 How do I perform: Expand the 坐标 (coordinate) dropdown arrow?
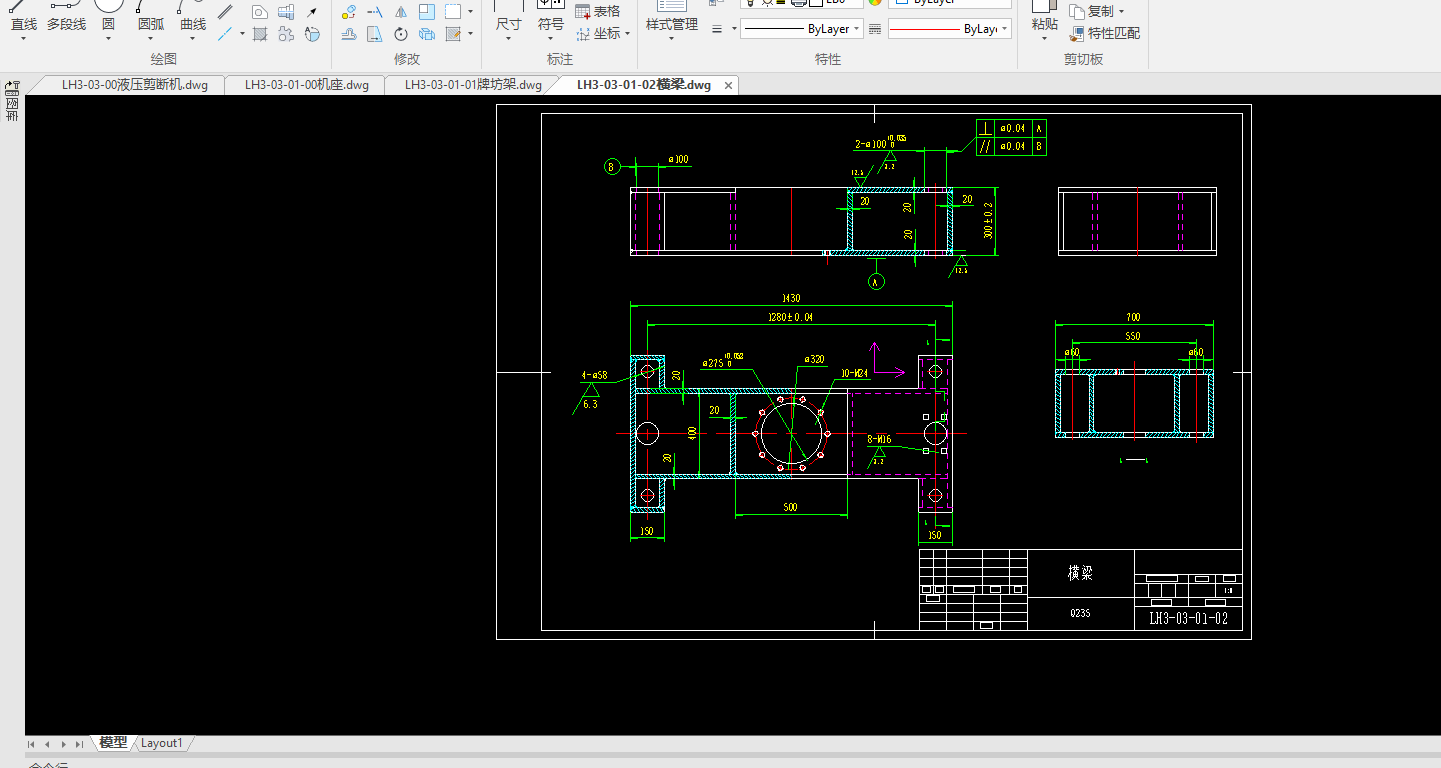pos(627,34)
